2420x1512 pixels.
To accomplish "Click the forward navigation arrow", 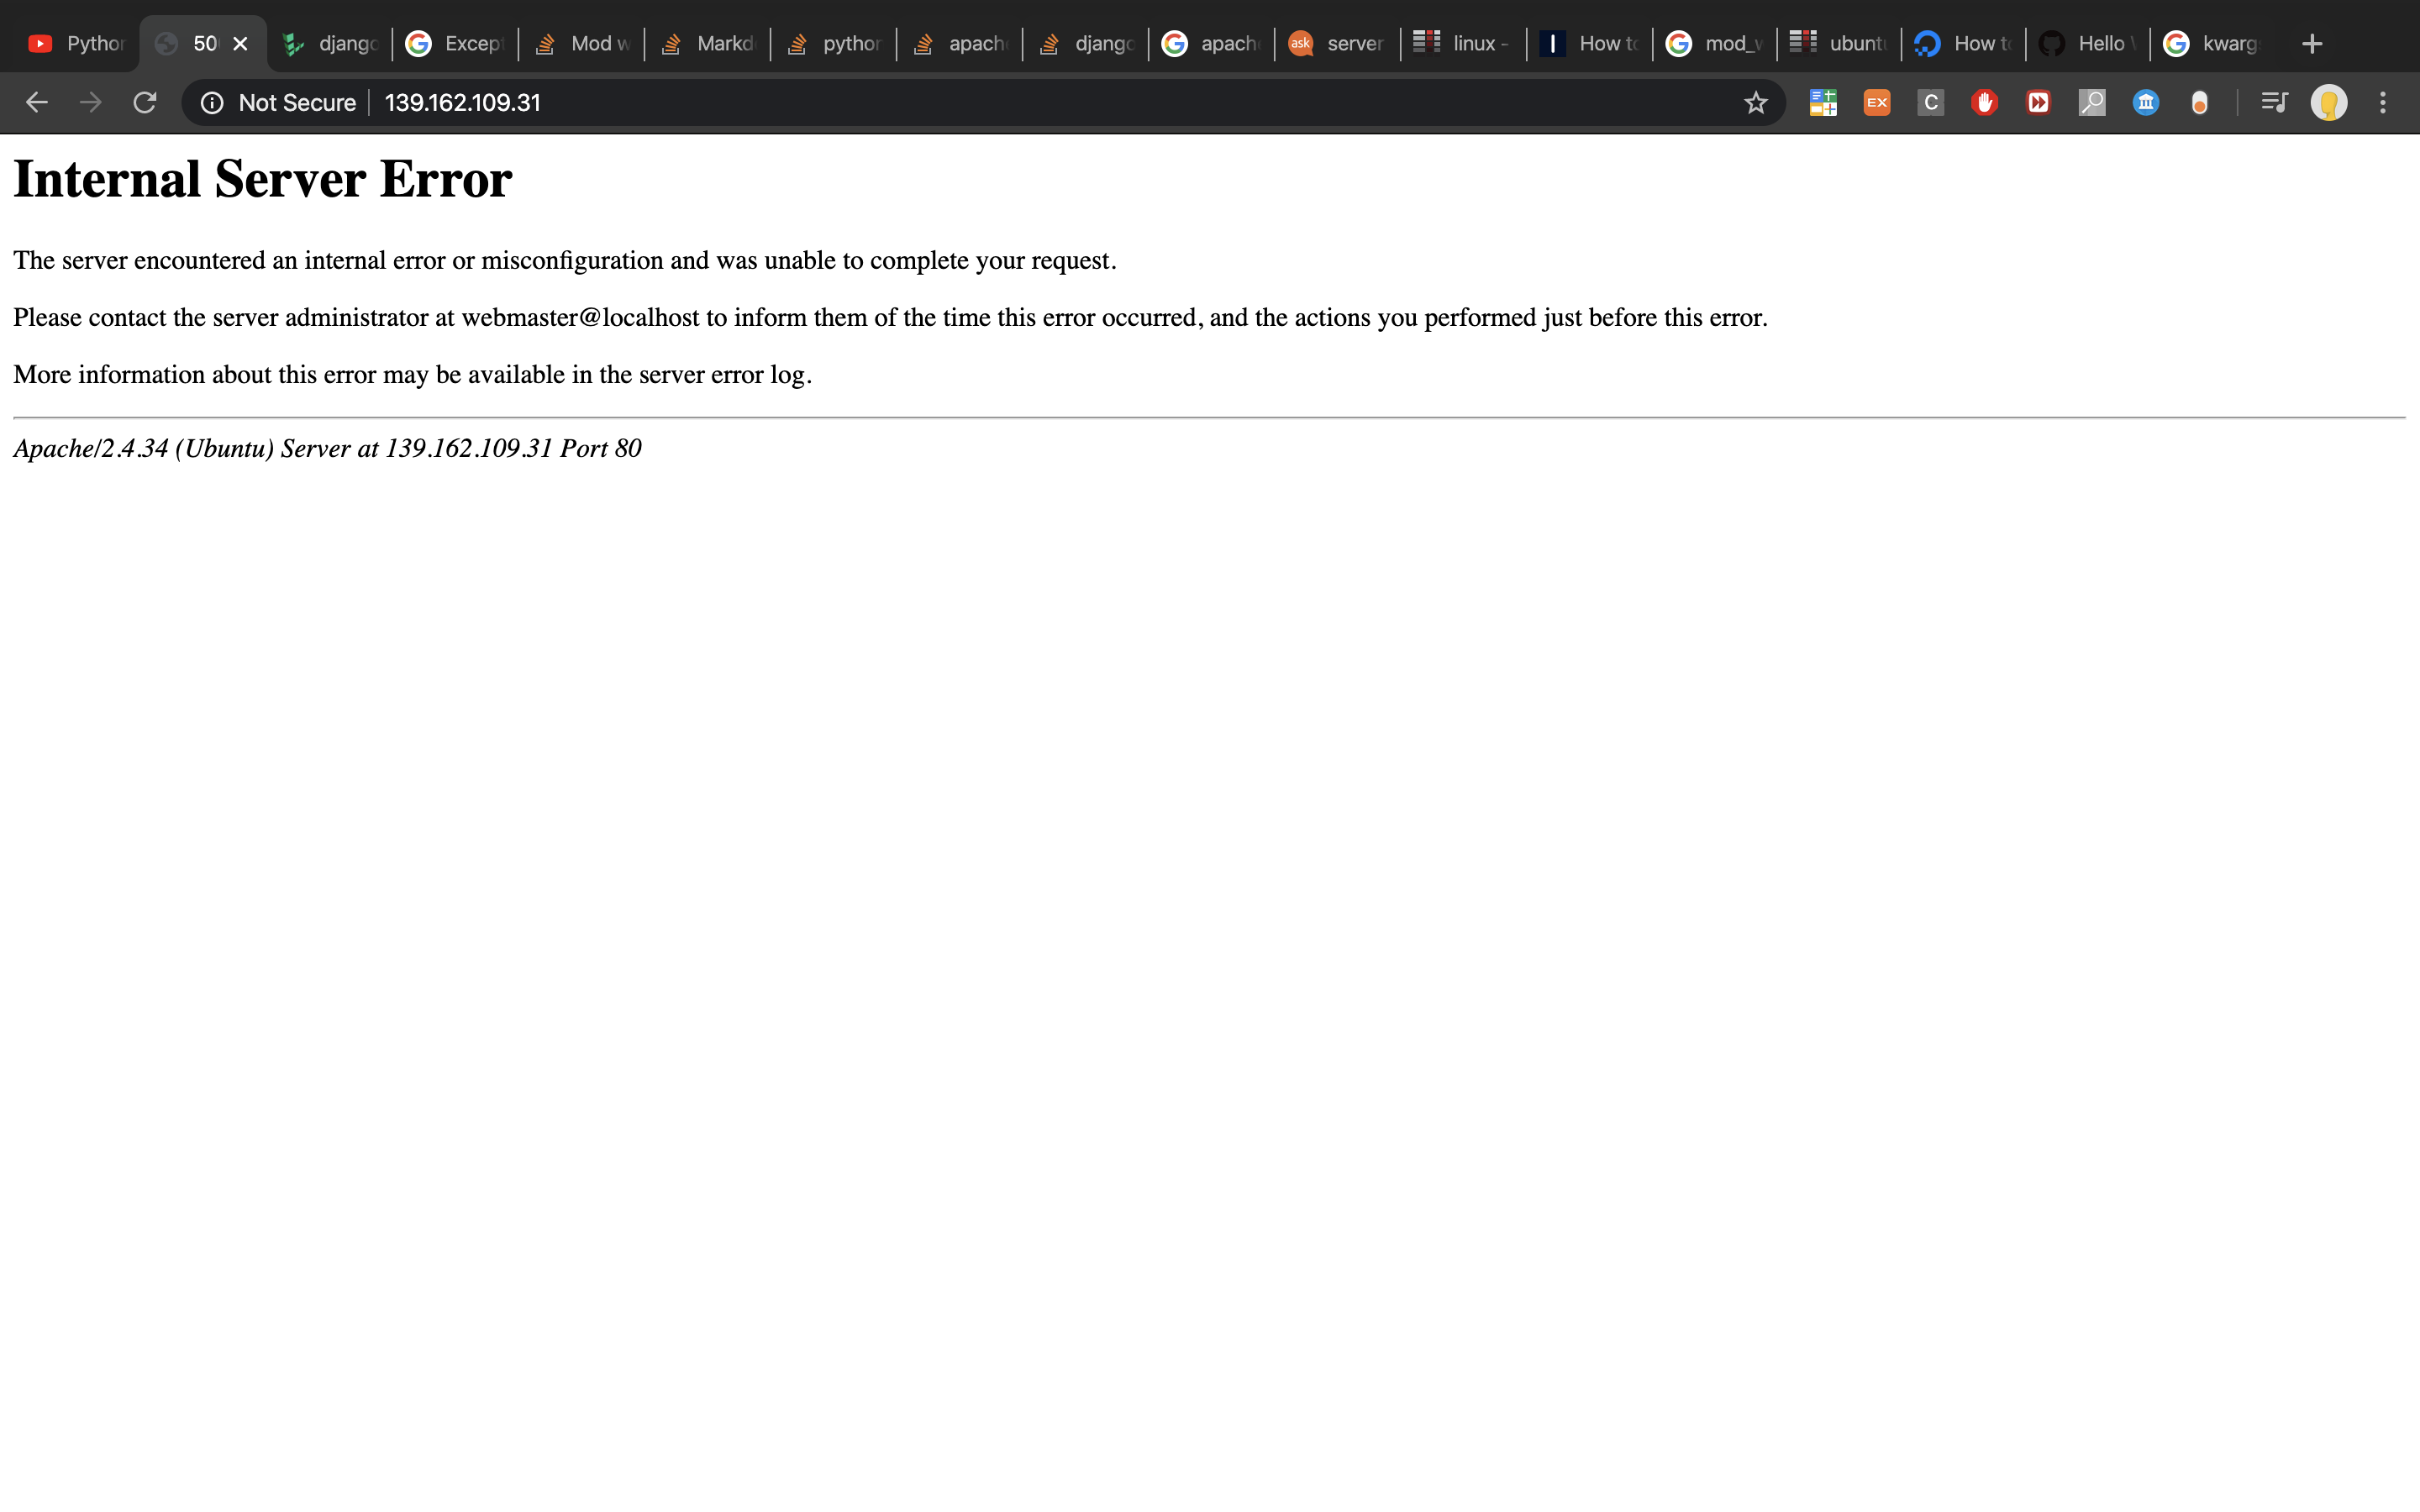I will [91, 103].
